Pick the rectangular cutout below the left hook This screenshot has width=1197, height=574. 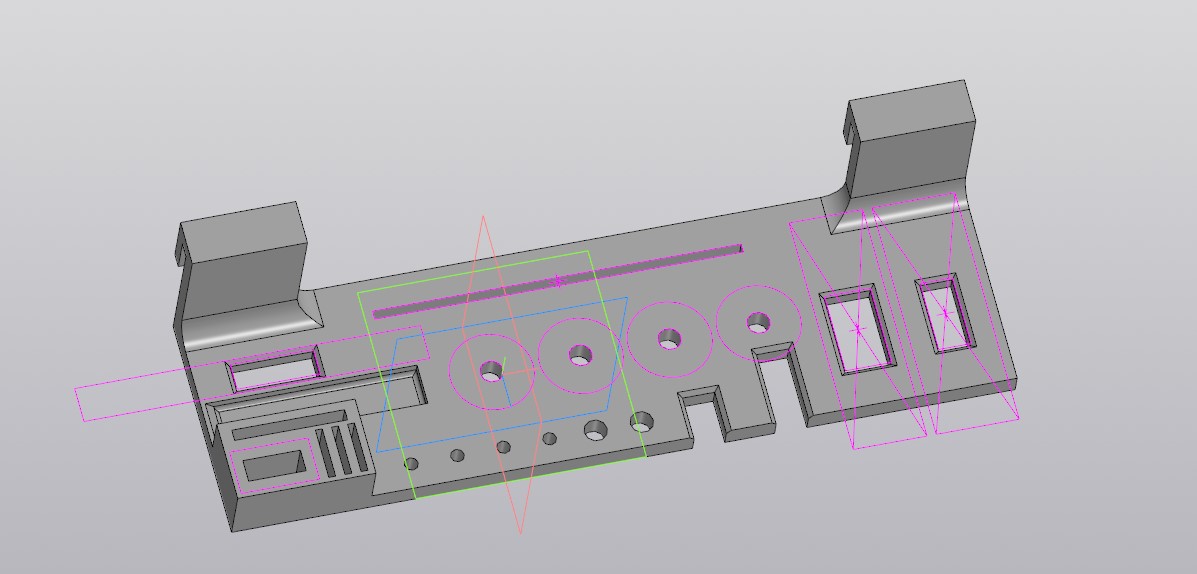click(x=275, y=372)
